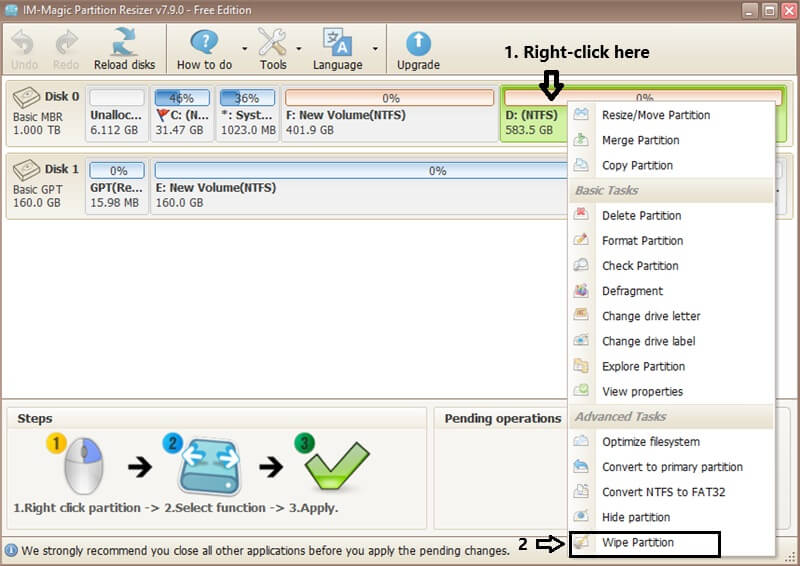Click the Convert to primary partition icon
The image size is (800, 566).
click(581, 466)
